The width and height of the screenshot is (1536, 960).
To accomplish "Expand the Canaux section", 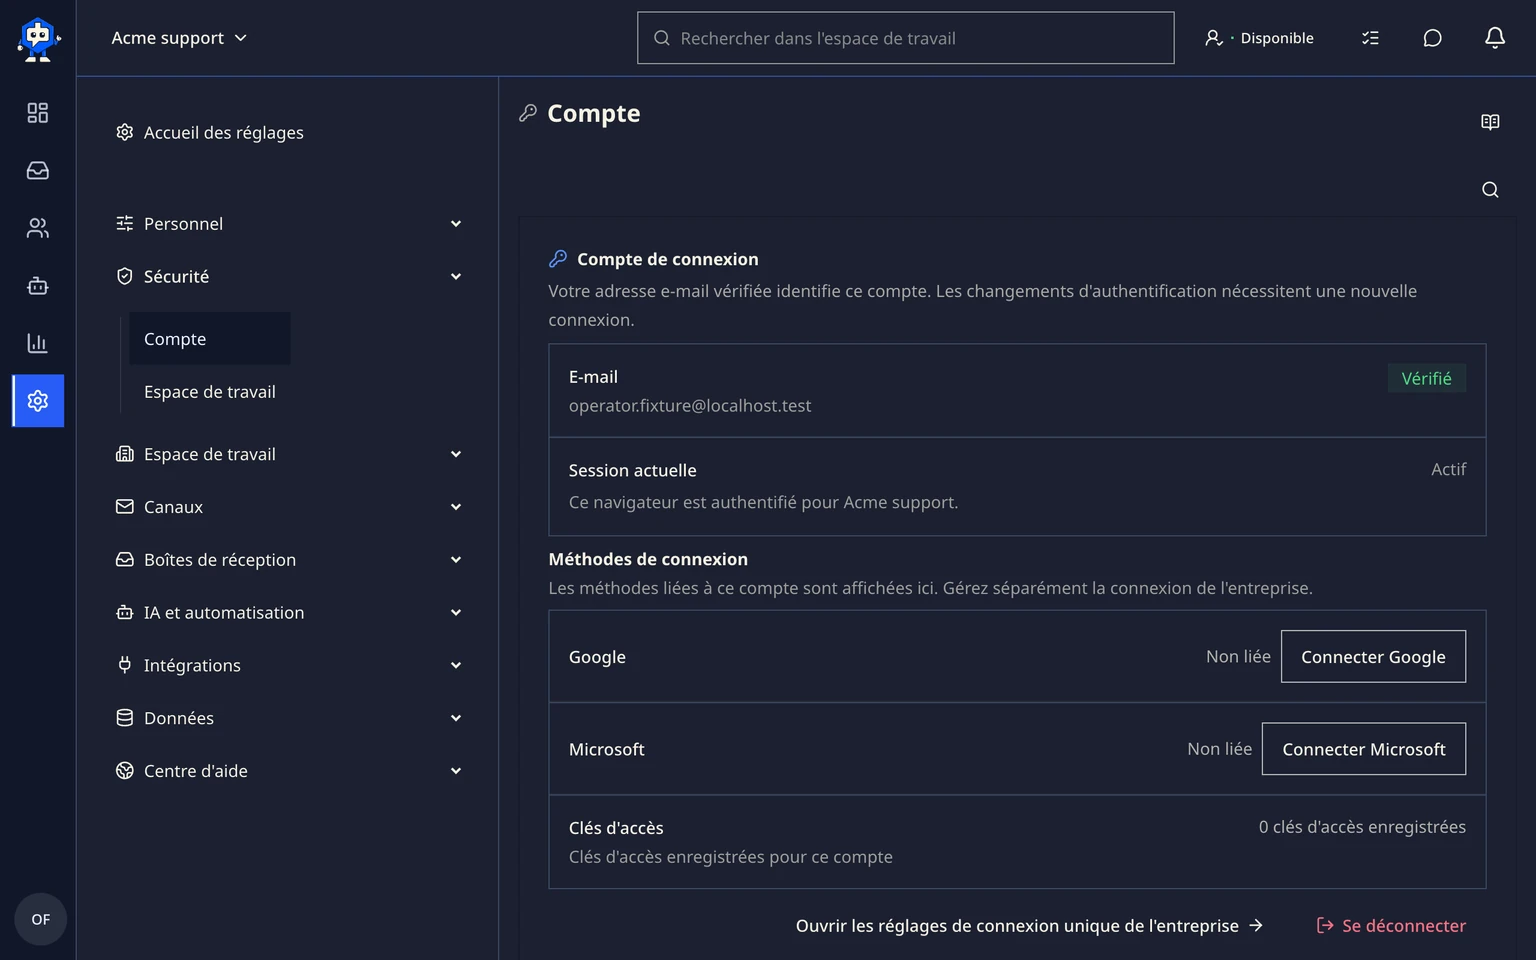I will [289, 507].
